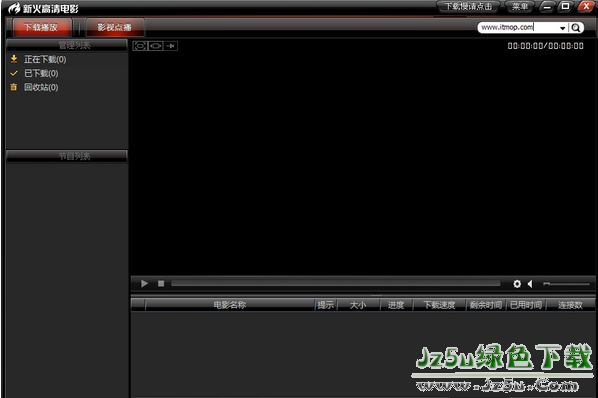This screenshot has height=398, width=598.
Task: Open the 已下载(0) list
Action: [x=41, y=73]
